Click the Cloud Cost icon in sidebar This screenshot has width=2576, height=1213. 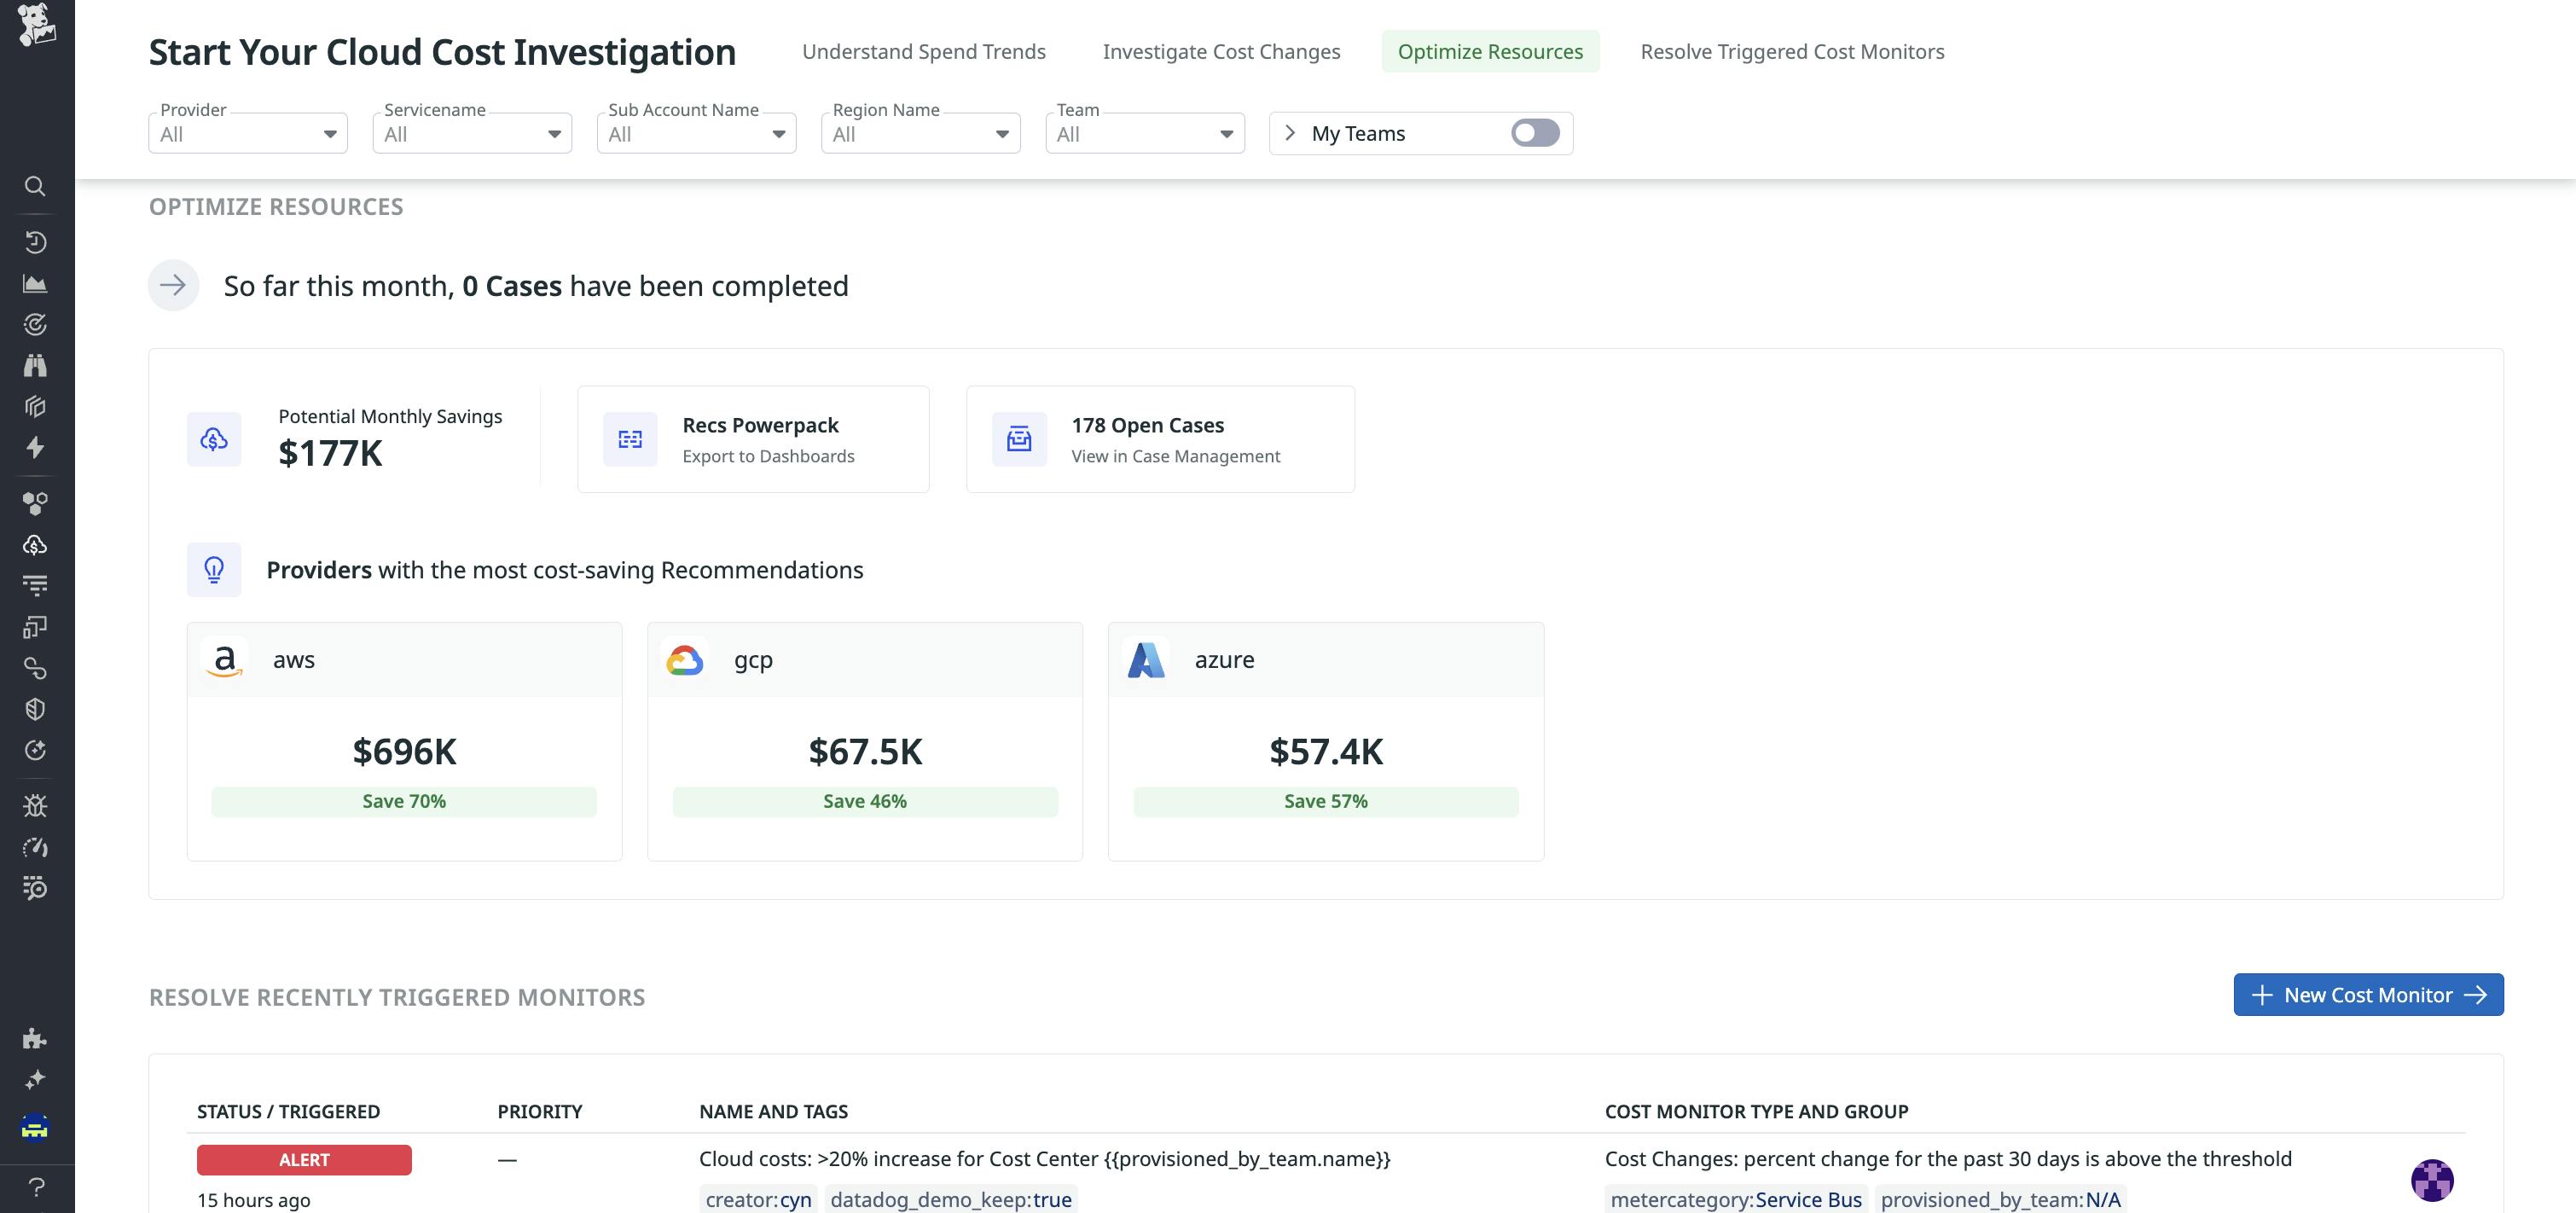coord(35,545)
